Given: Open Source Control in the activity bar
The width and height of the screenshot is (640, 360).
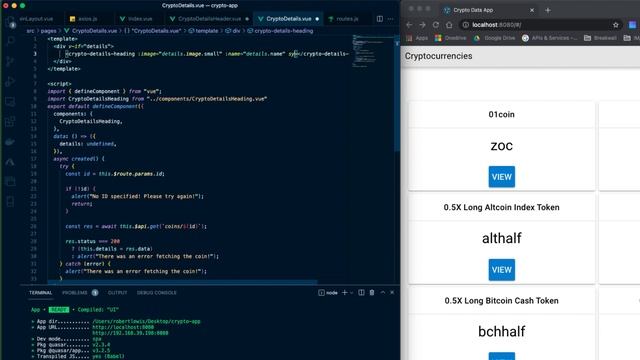Looking at the screenshot, I should (x=10, y=61).
